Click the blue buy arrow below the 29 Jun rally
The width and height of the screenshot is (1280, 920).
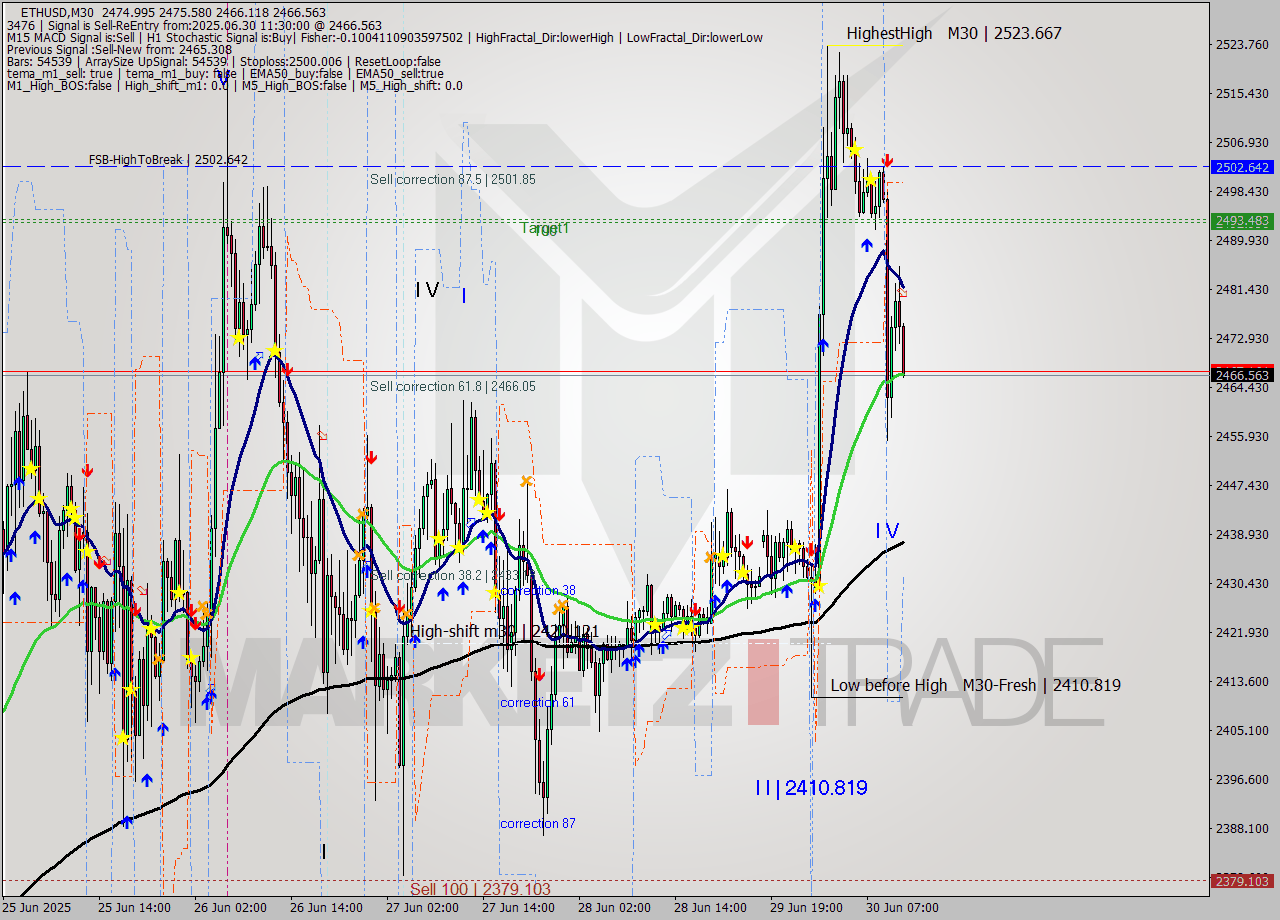[x=822, y=345]
